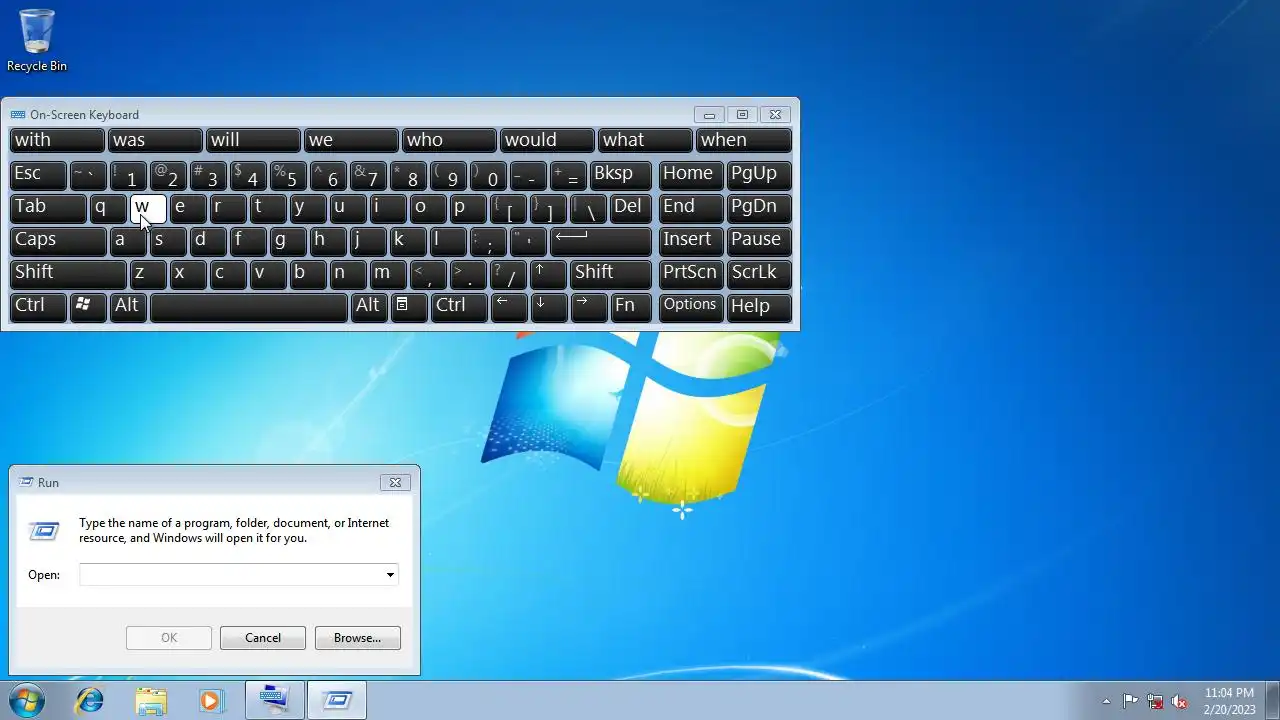Tap the down arrow key
Viewport: 1280px width, 720px height.
tap(548, 306)
